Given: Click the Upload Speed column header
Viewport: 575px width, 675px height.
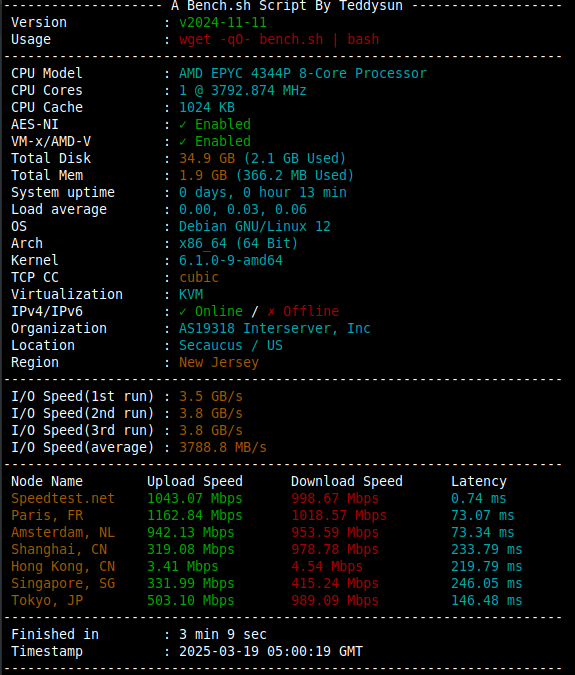Looking at the screenshot, I should point(195,481).
